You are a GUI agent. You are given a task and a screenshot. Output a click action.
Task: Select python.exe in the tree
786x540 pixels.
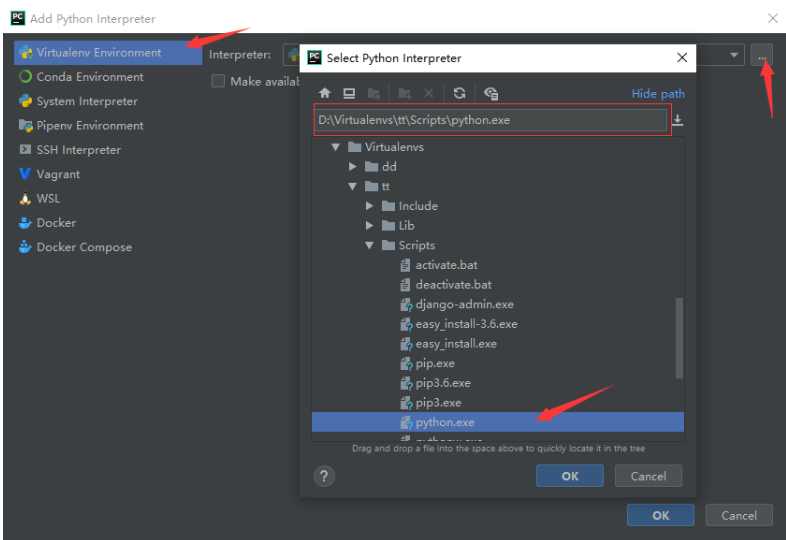click(x=497, y=422)
